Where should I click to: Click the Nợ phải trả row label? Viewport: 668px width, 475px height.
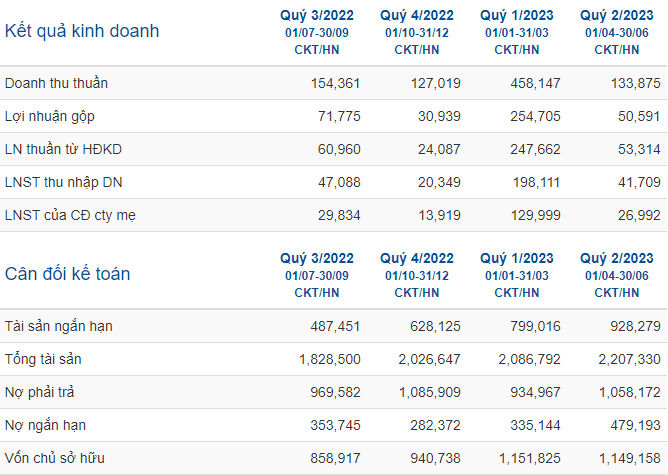(40, 392)
